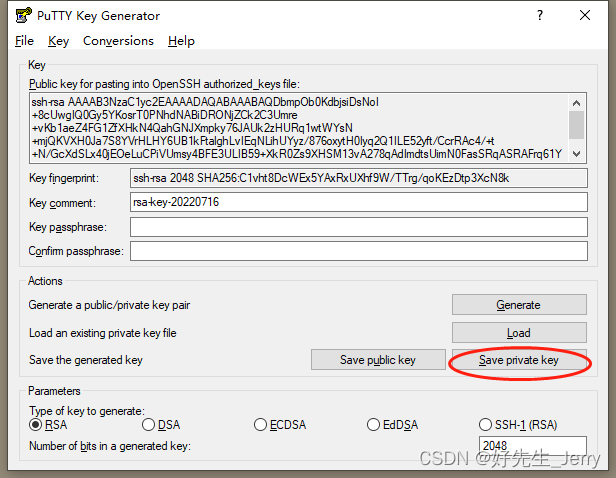Screen dimensions: 616x478
Task: Click the Key comment field
Action: pyautogui.click(x=359, y=202)
